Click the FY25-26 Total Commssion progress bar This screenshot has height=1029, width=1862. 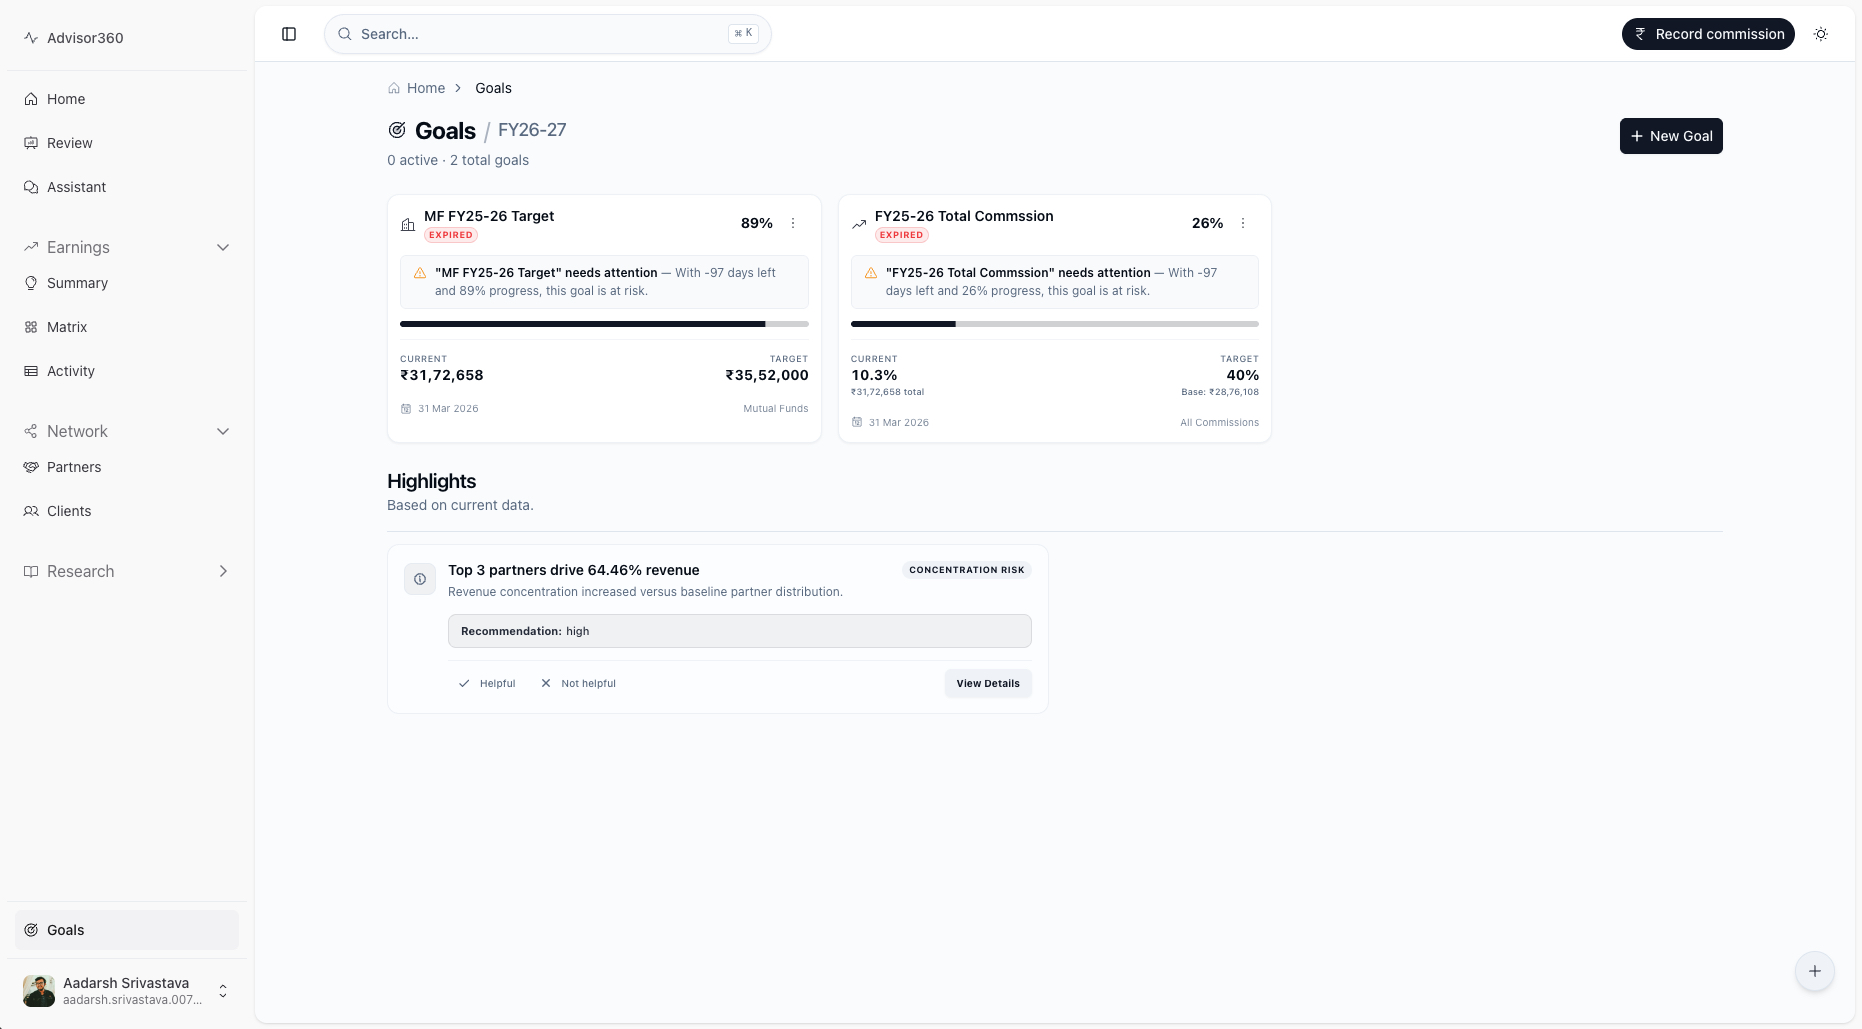pos(1055,324)
